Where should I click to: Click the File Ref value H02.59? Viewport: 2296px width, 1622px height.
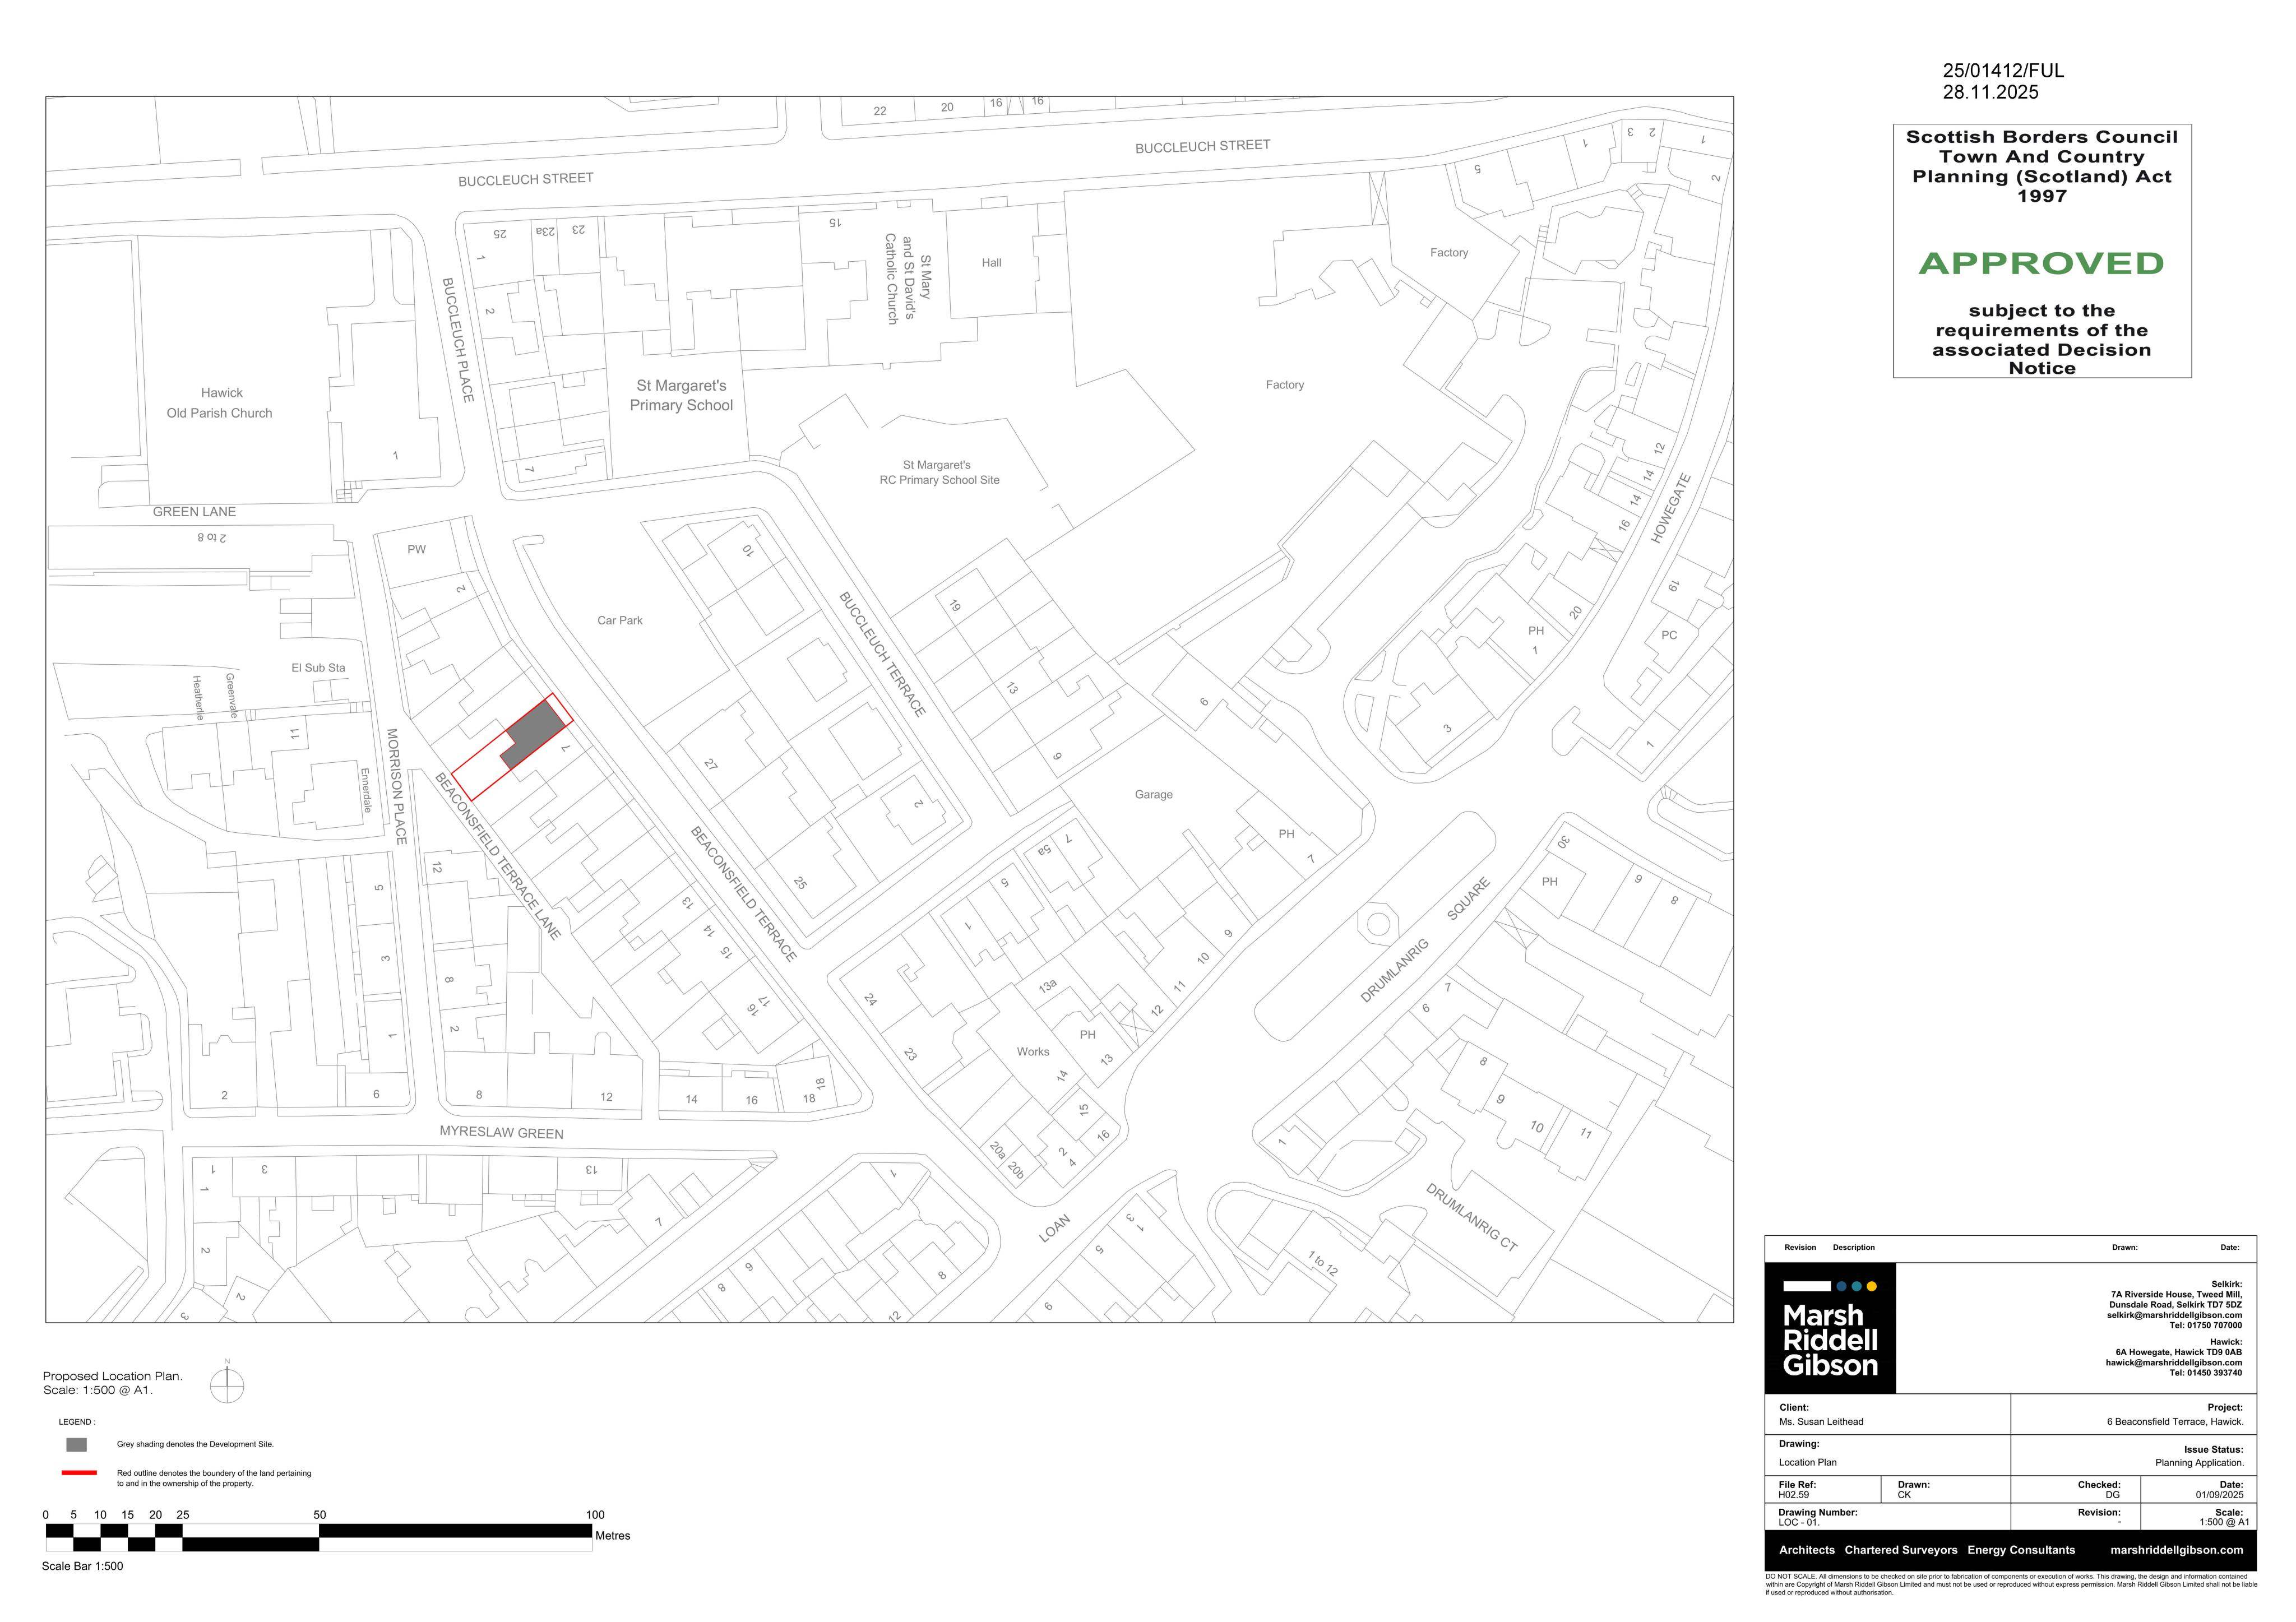tap(1794, 1495)
